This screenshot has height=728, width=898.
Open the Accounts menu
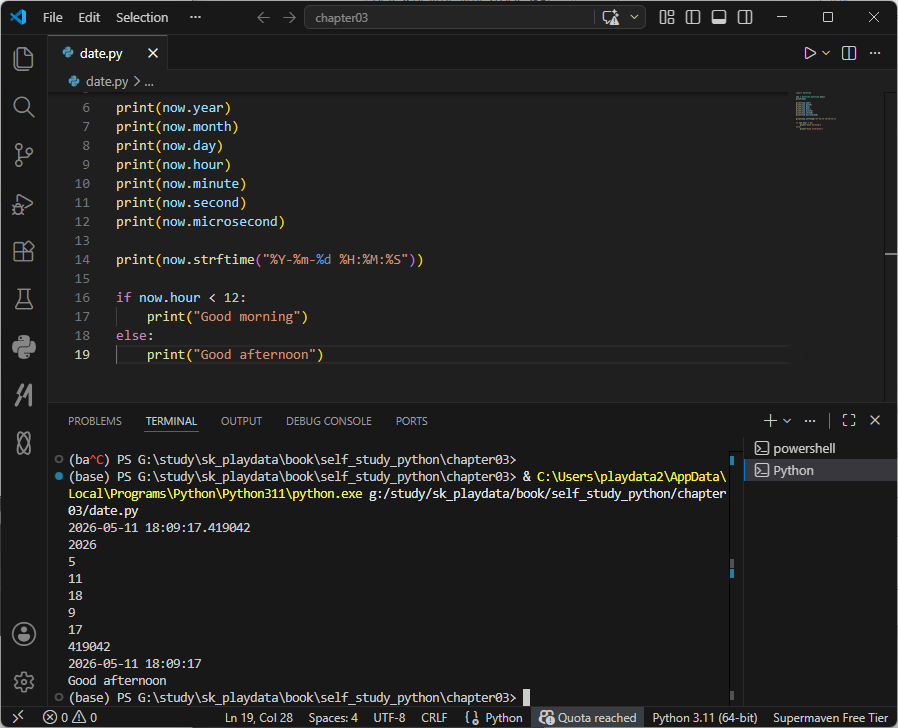point(23,634)
